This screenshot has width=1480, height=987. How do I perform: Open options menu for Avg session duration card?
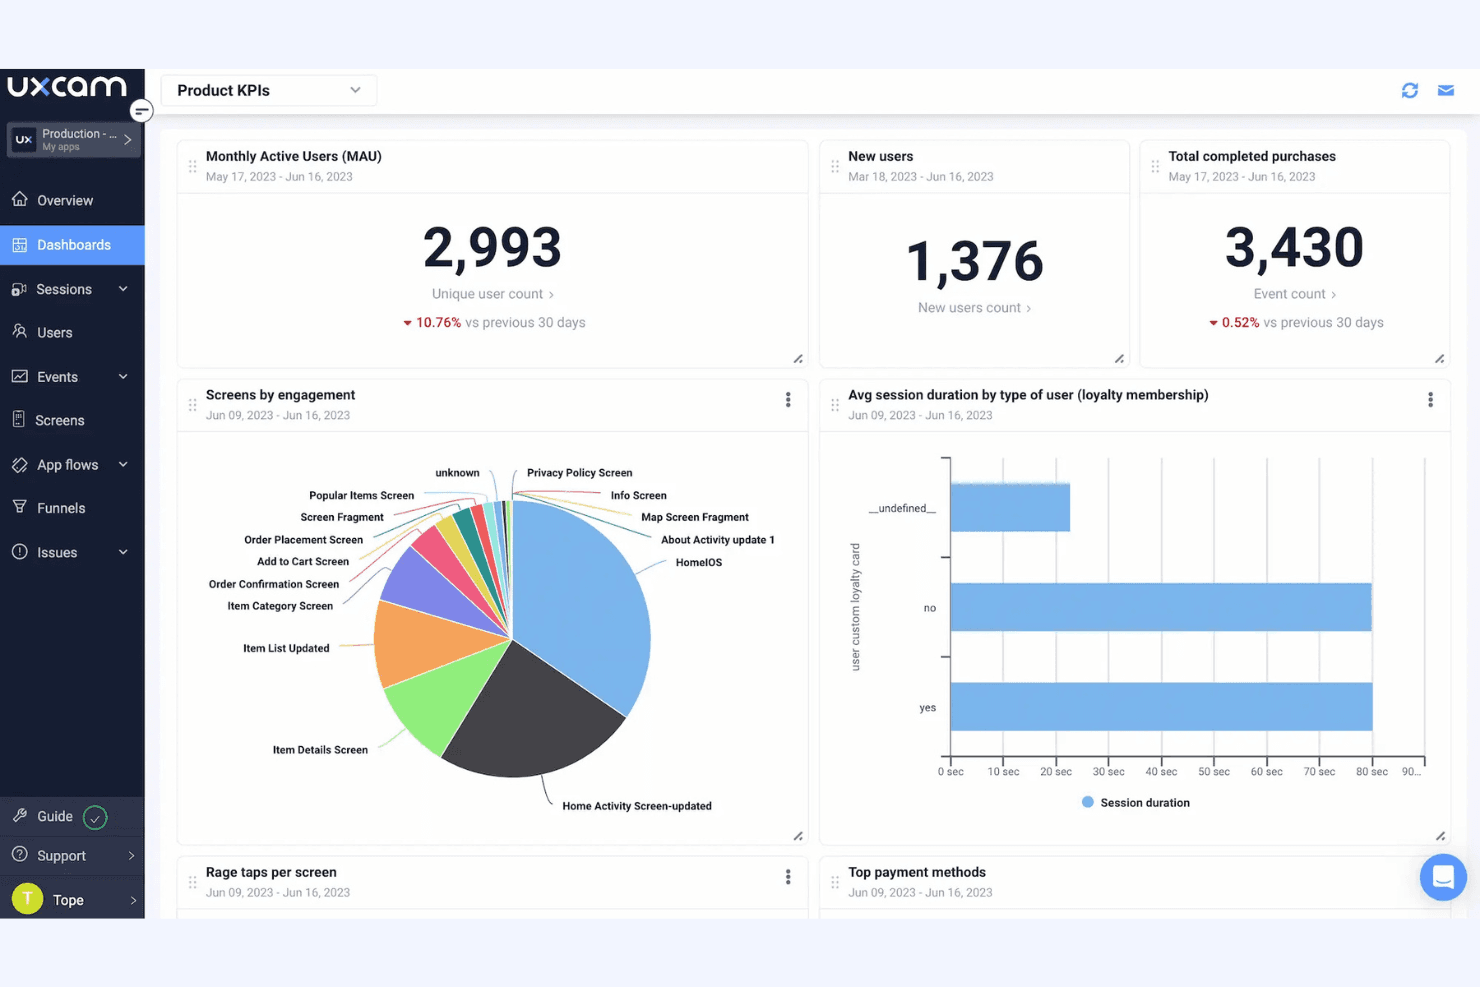pyautogui.click(x=1430, y=400)
